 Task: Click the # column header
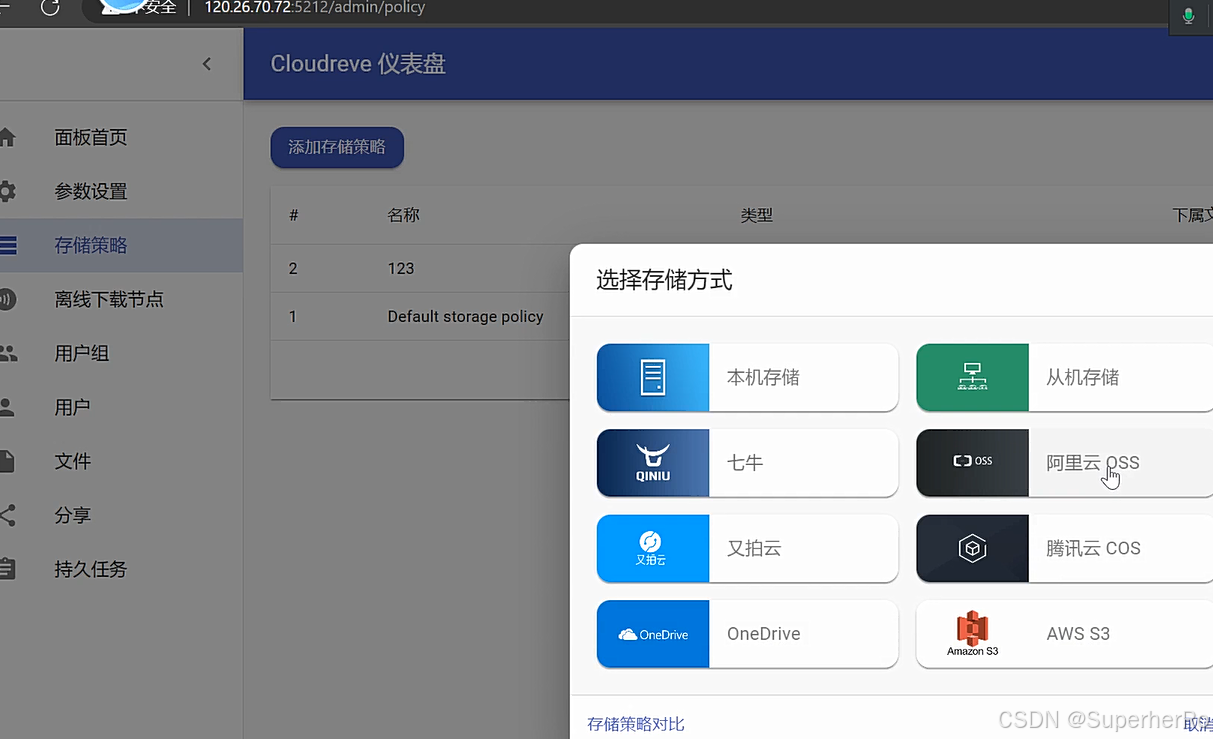293,215
